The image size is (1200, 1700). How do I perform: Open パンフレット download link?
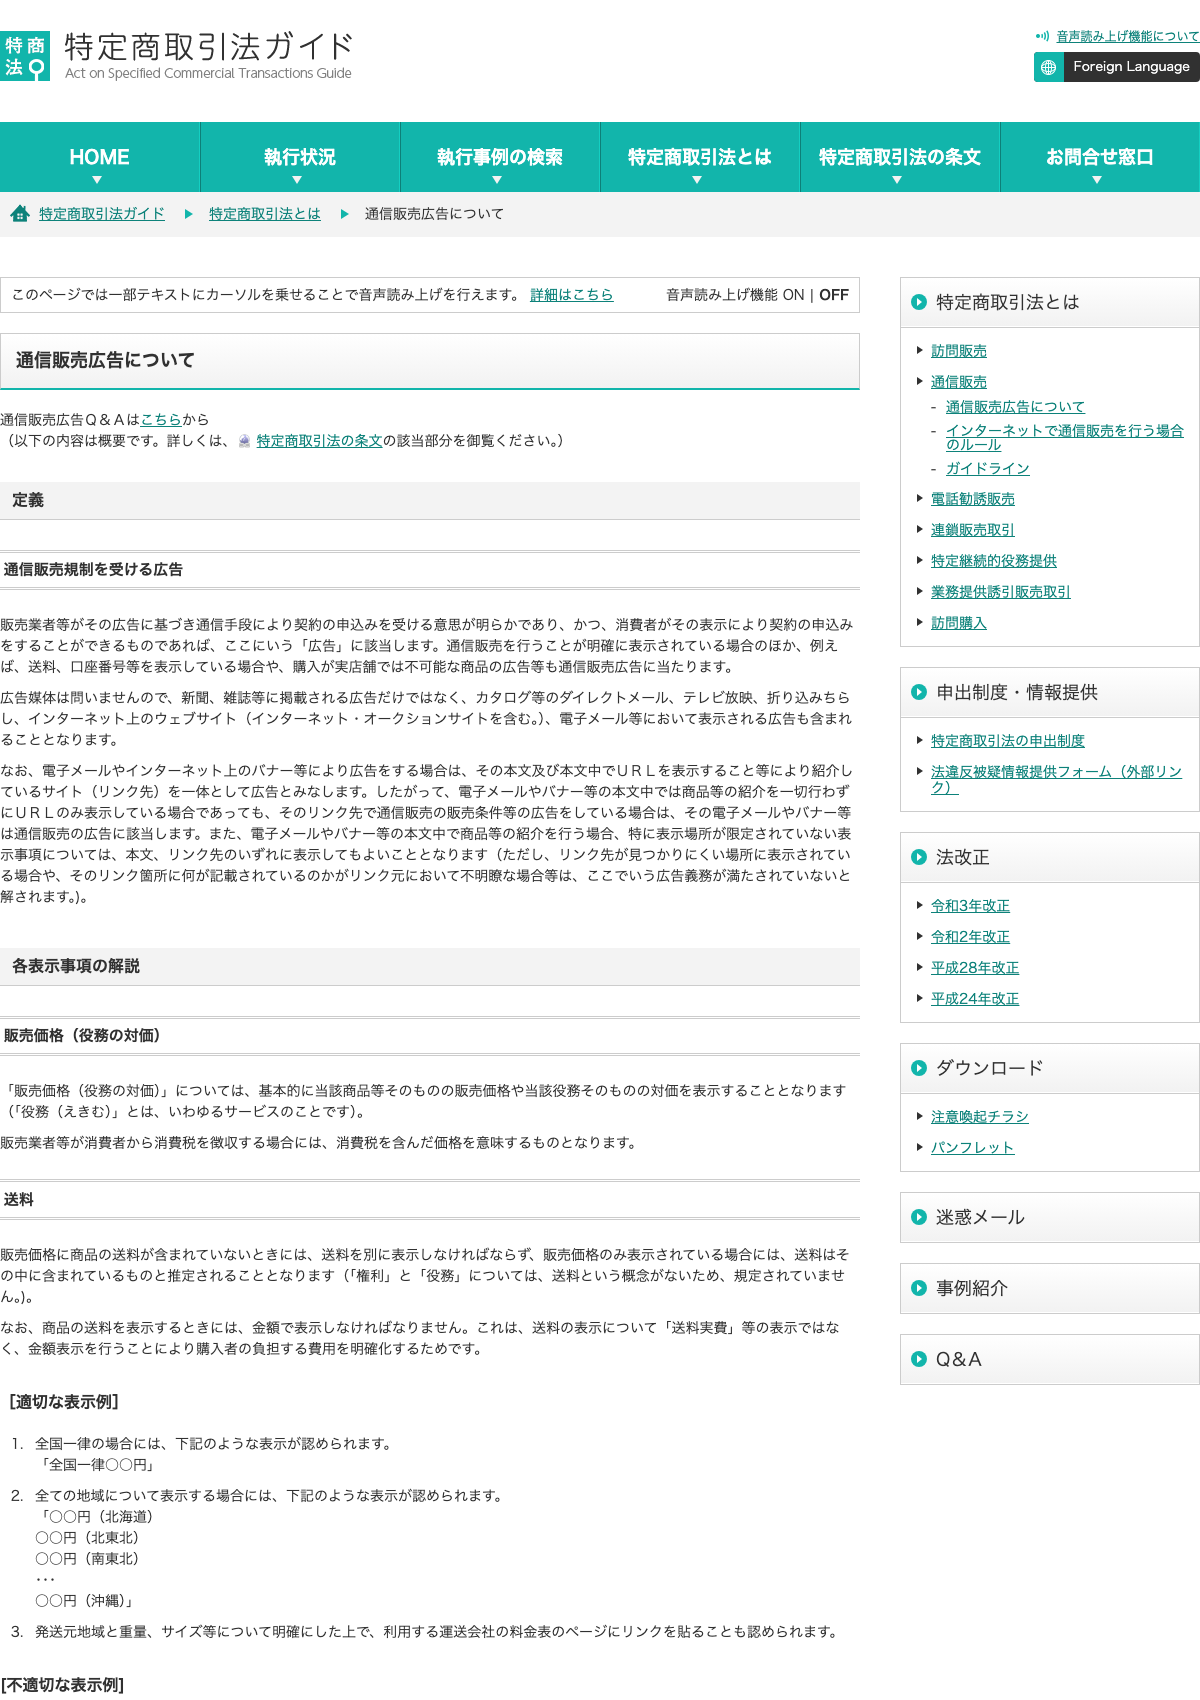click(973, 1148)
